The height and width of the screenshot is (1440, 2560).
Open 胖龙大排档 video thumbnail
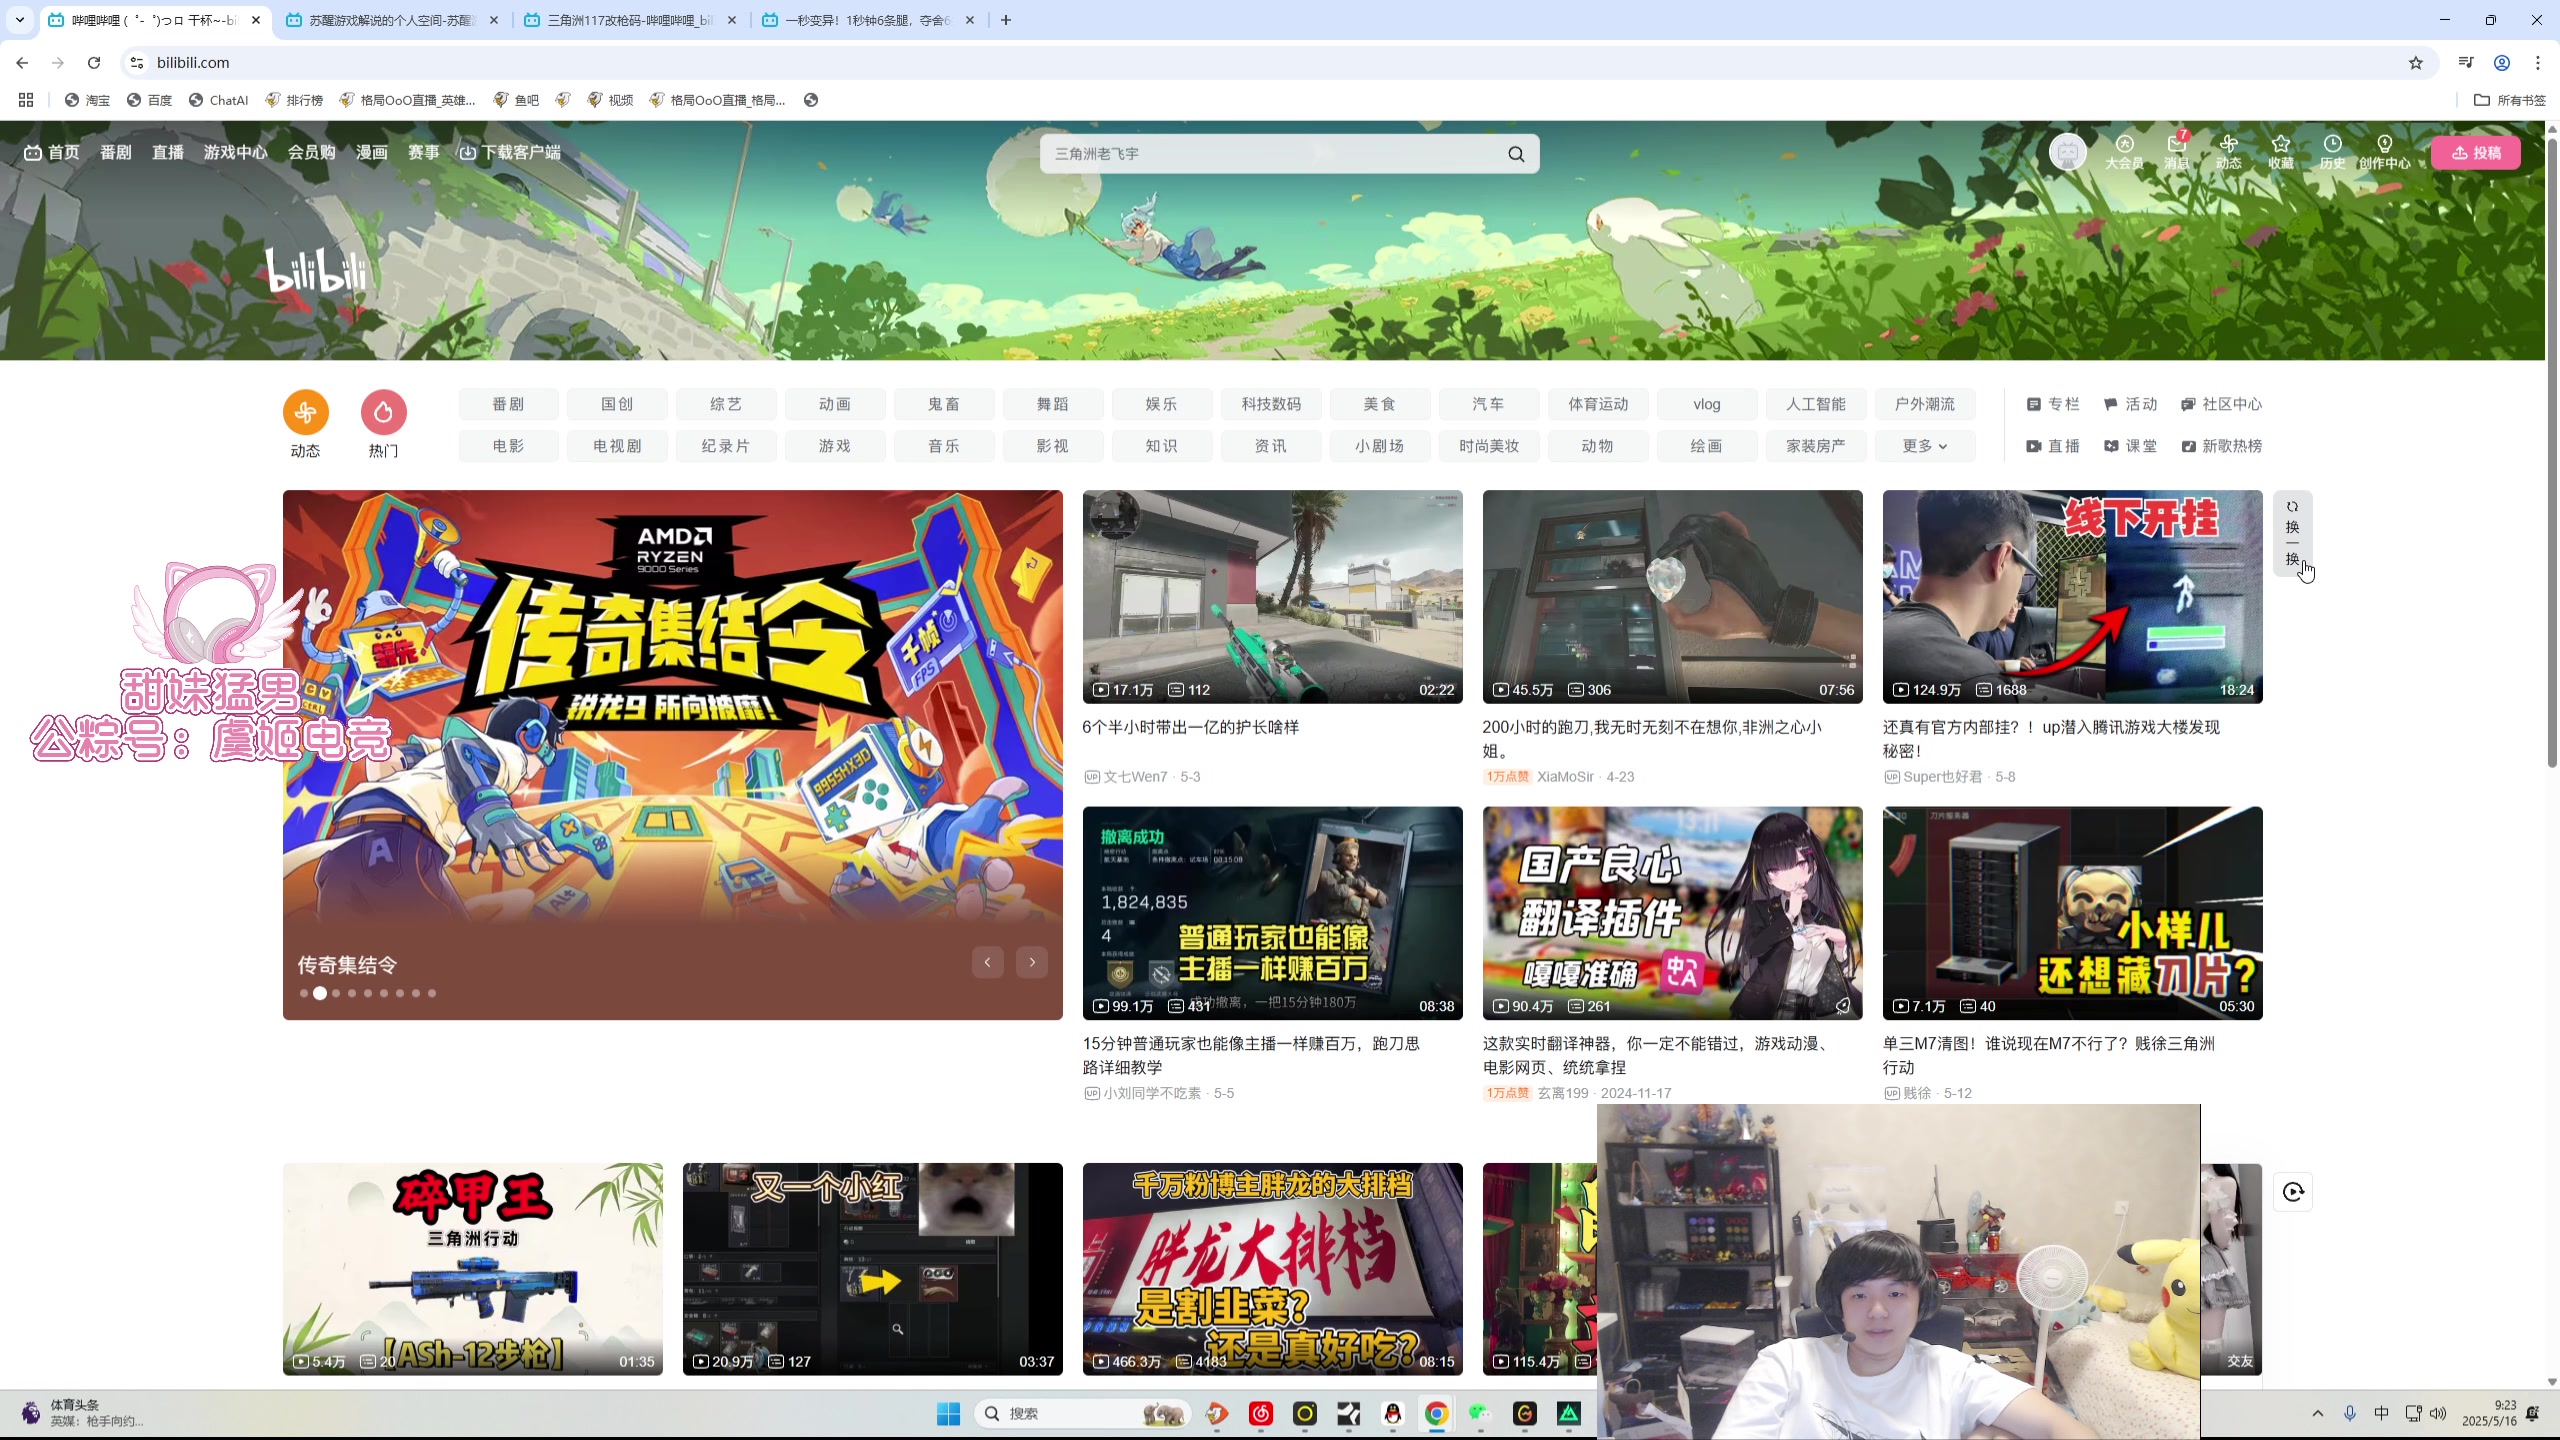(x=1272, y=1269)
